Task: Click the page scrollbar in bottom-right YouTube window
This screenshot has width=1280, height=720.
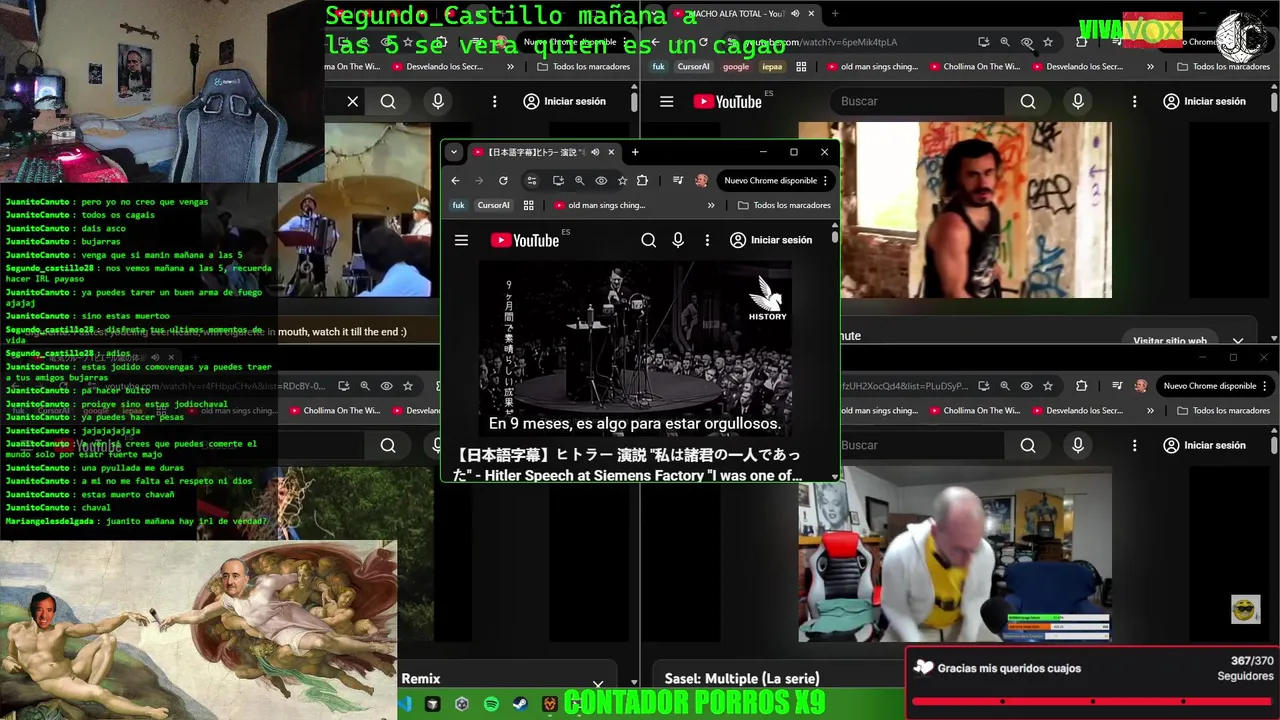Action: [x=1274, y=443]
